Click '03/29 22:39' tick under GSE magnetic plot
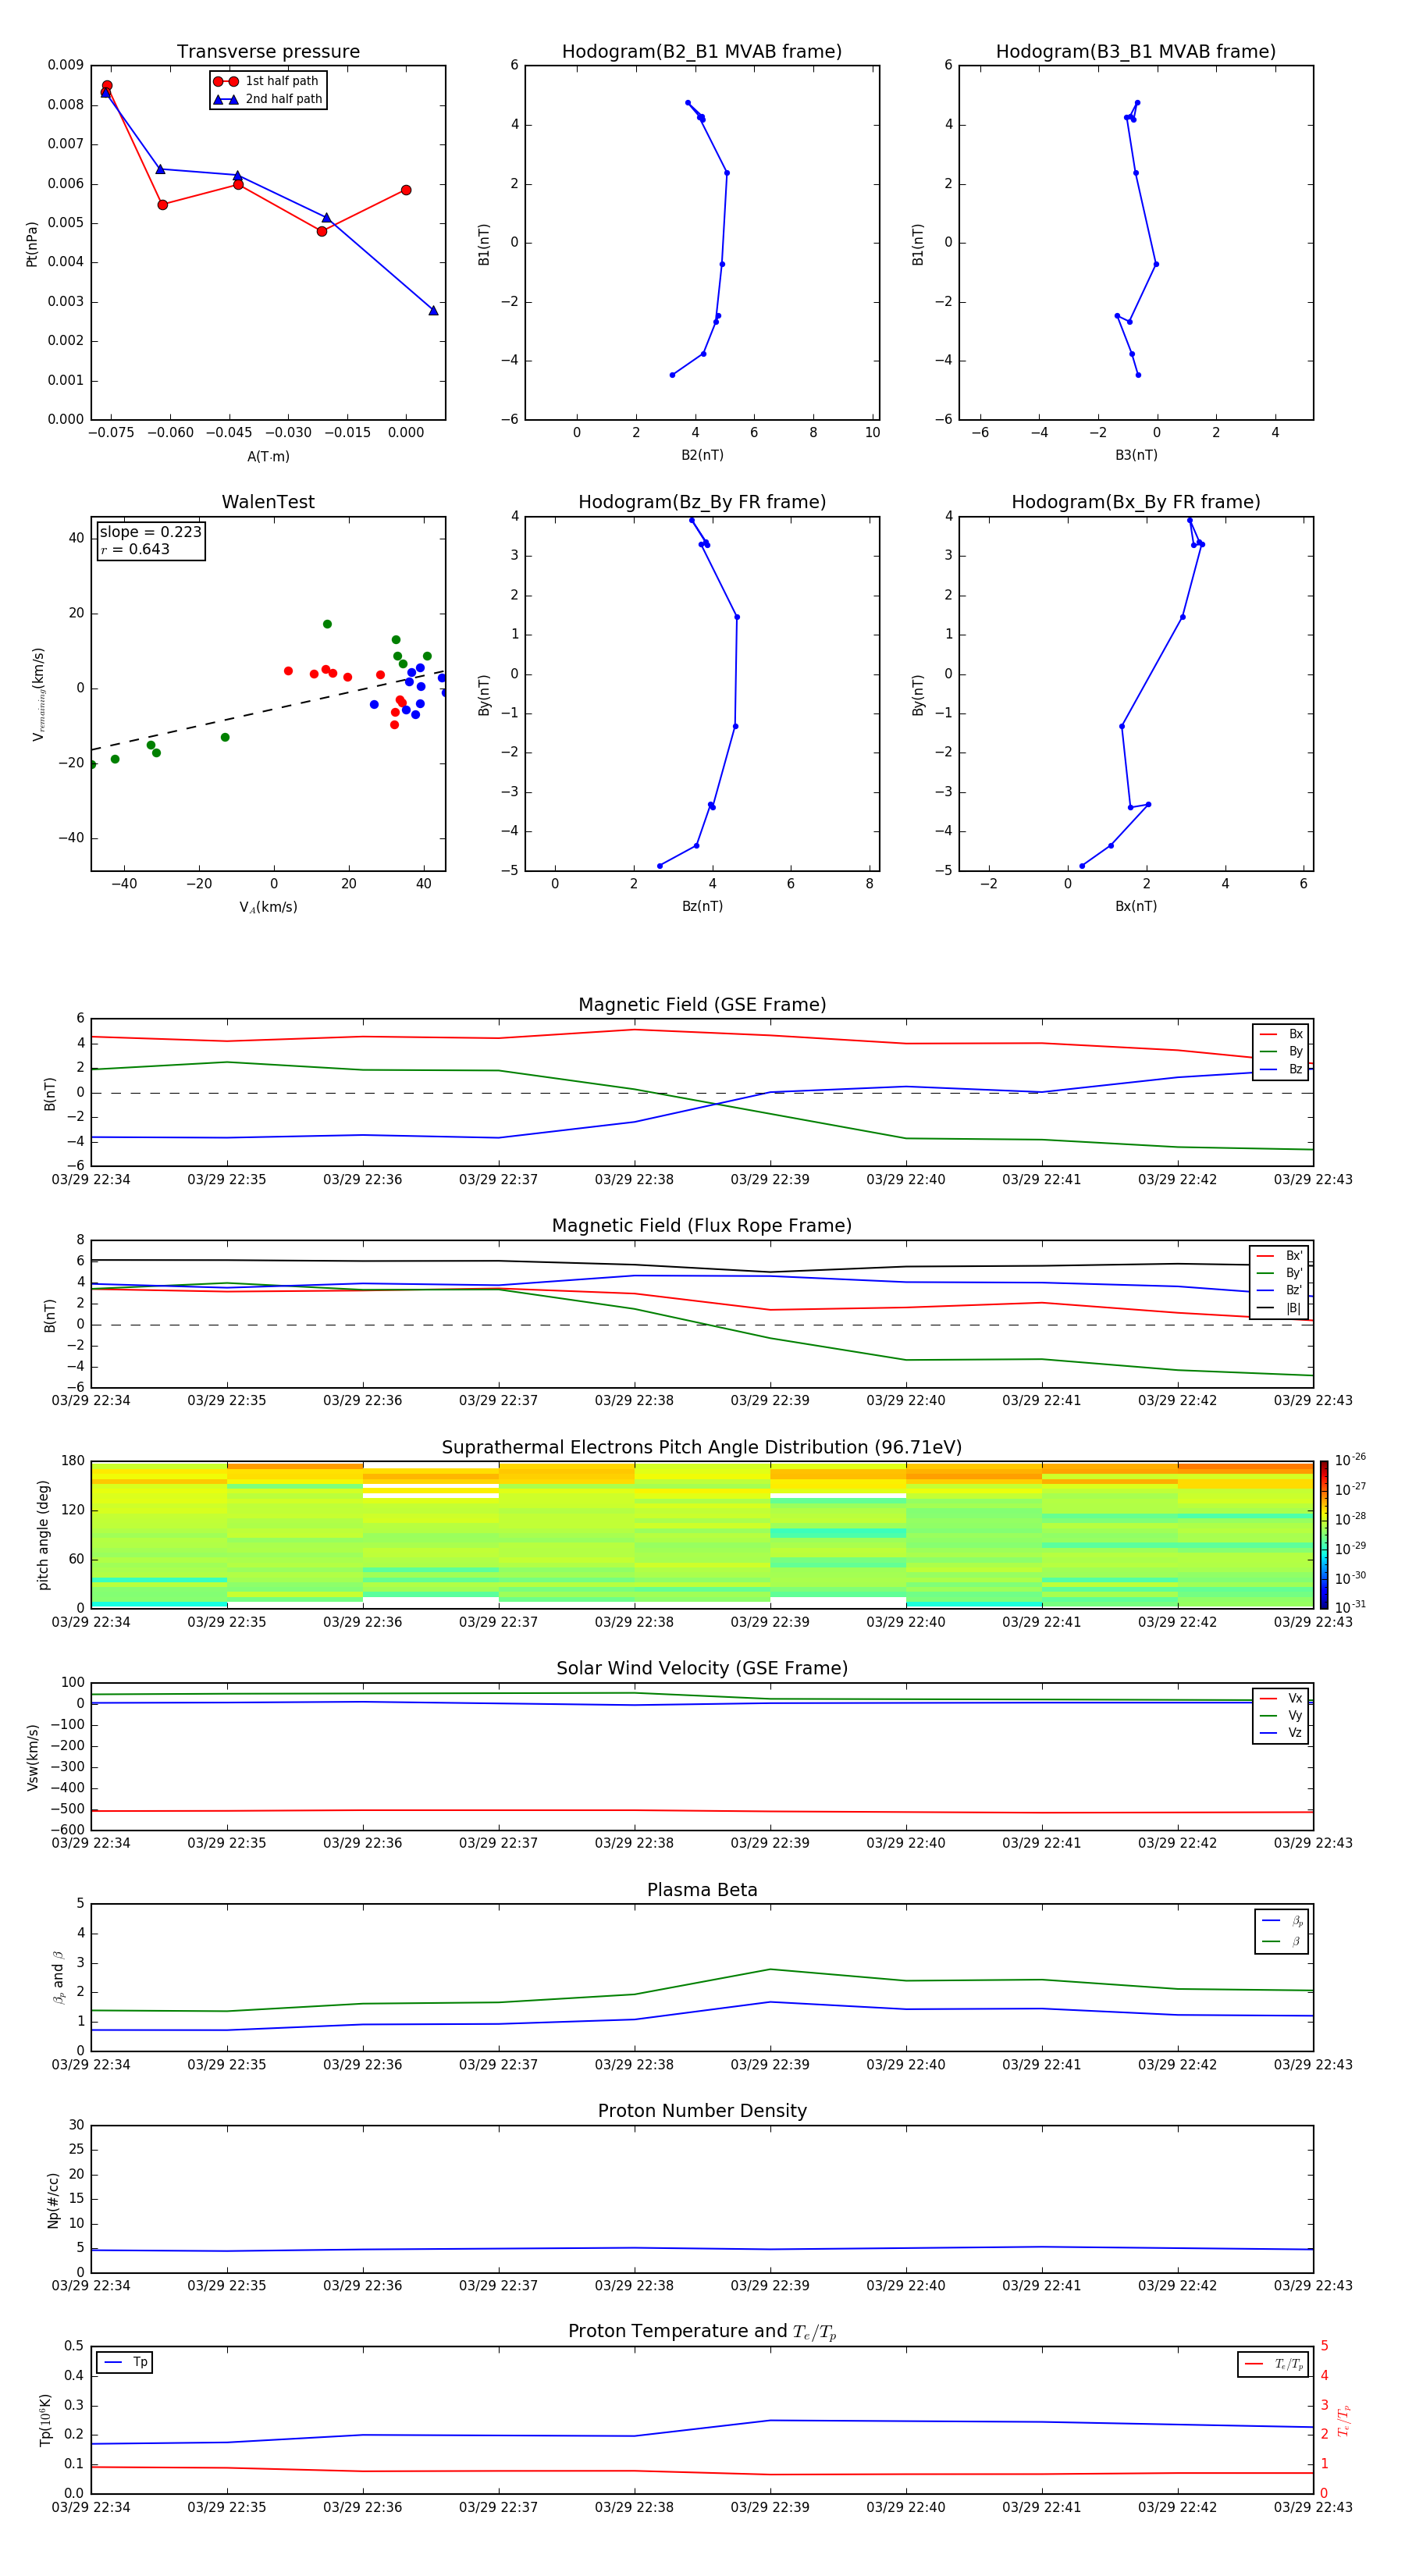Image resolution: width=1405 pixels, height=2576 pixels. tap(770, 1180)
